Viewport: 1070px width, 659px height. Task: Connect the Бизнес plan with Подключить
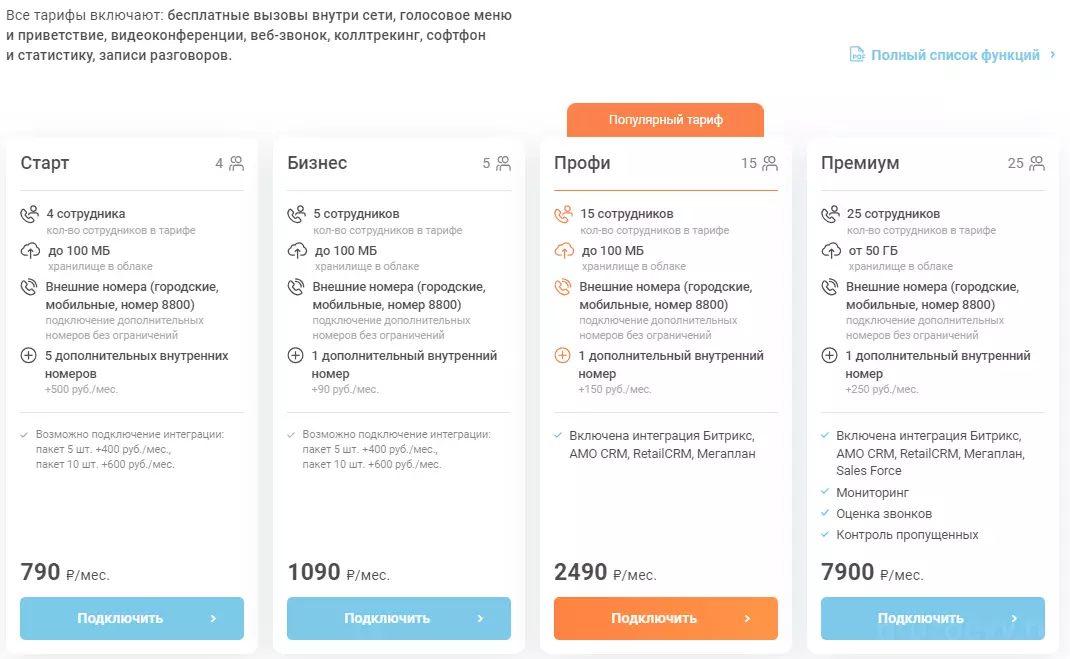tap(399, 618)
